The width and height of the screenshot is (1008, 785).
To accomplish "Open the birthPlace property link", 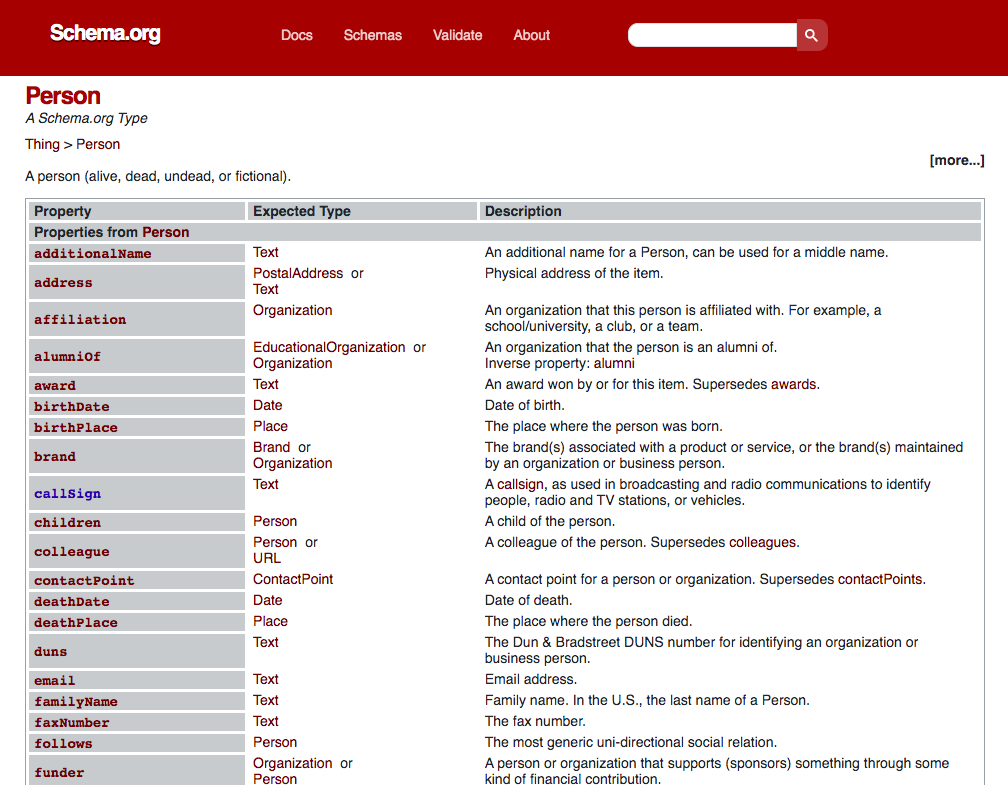I will (x=76, y=428).
